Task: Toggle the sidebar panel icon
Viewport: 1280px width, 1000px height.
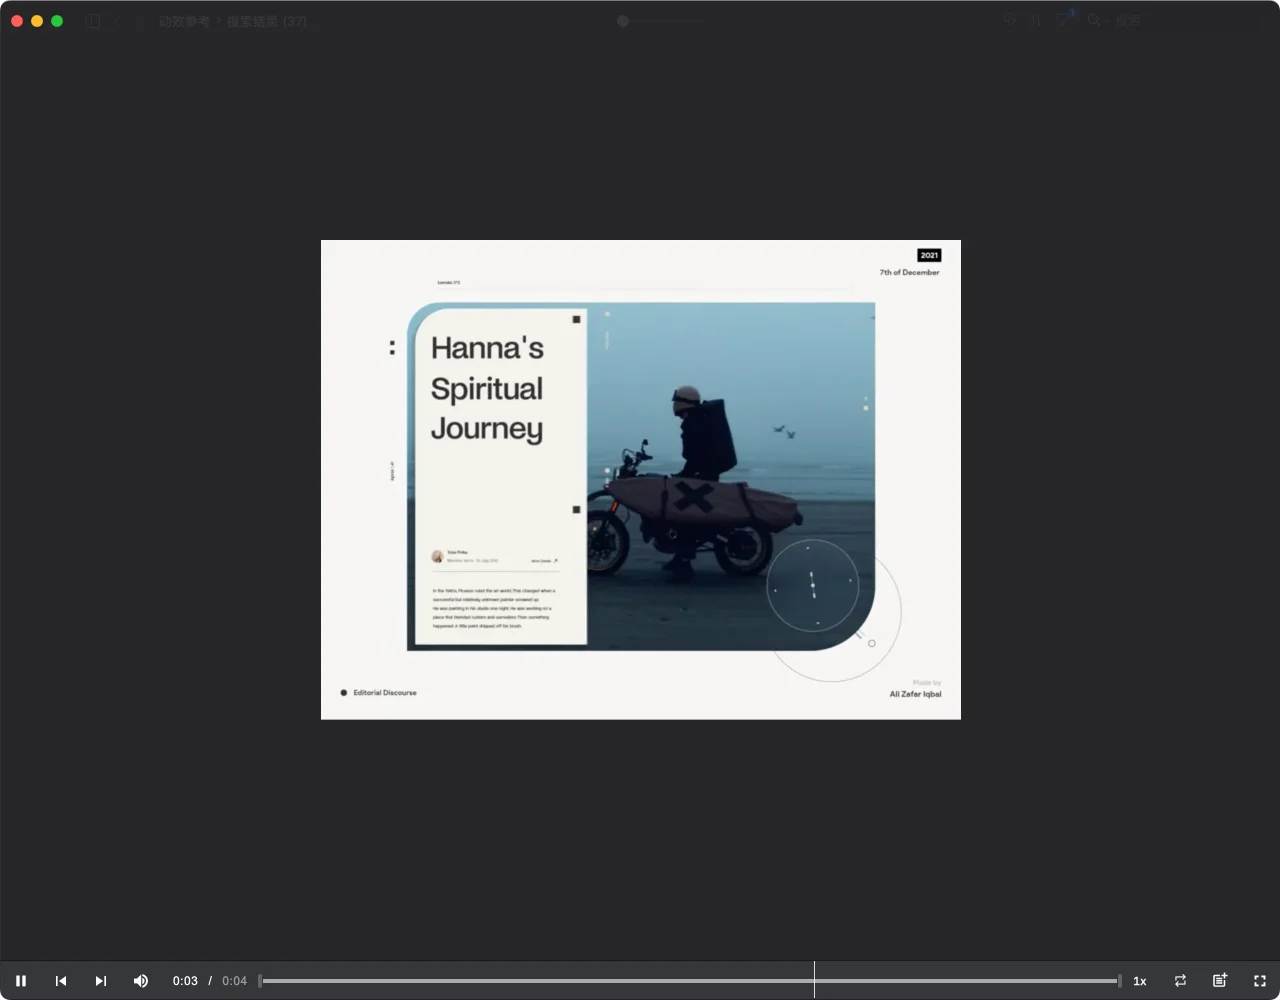Action: (x=93, y=21)
